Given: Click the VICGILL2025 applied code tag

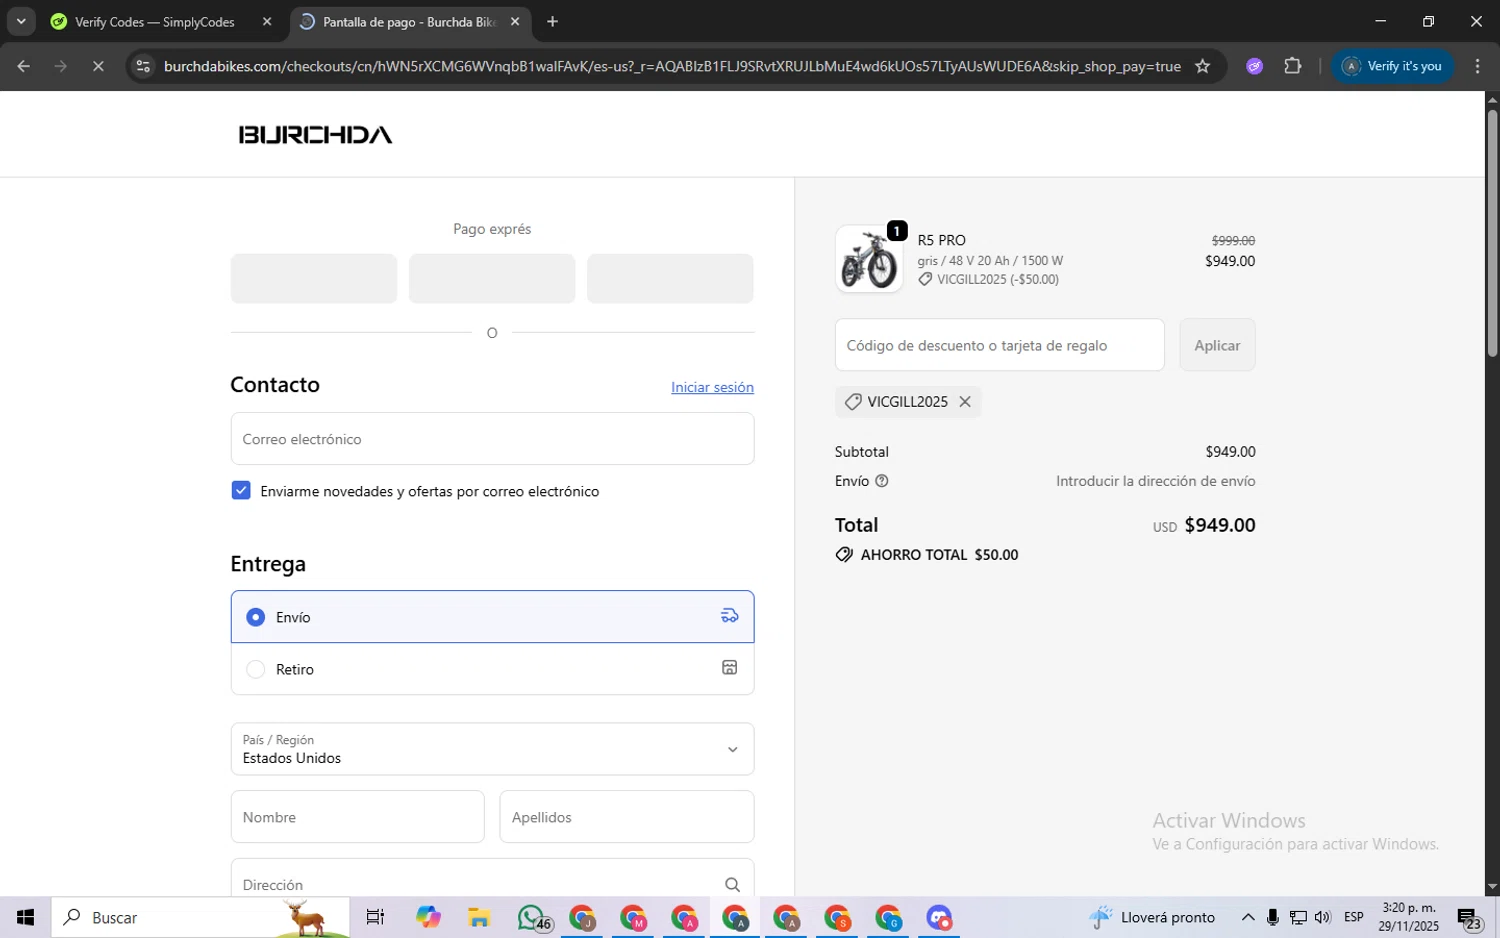Looking at the screenshot, I should click(908, 401).
